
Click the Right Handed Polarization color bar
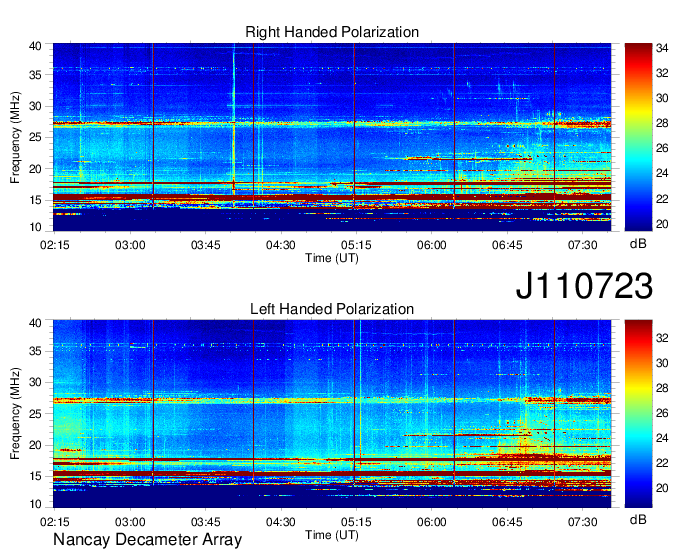(x=638, y=137)
